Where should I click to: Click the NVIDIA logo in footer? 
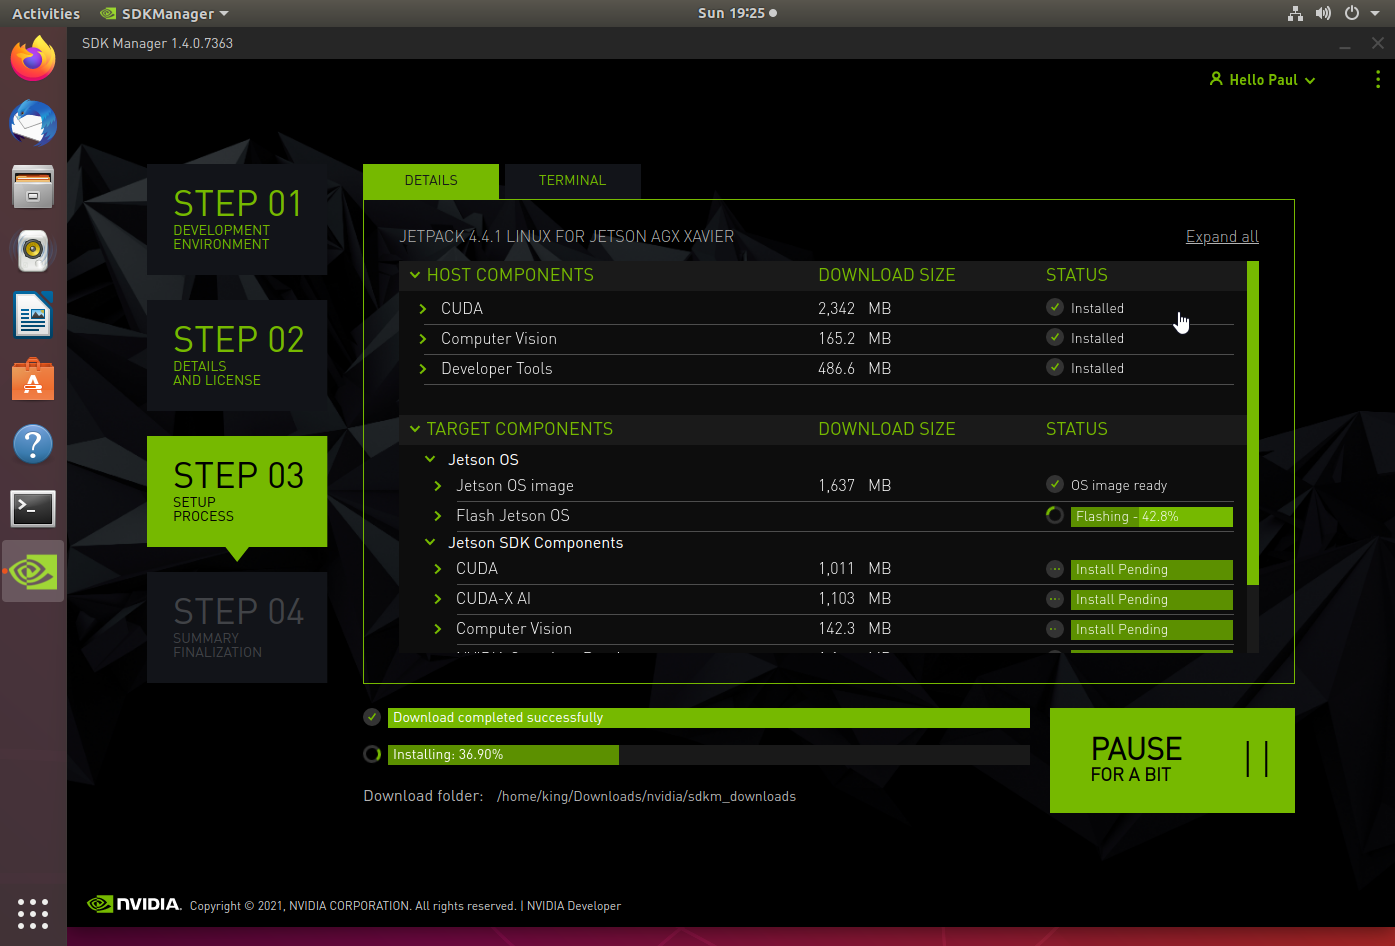click(133, 904)
